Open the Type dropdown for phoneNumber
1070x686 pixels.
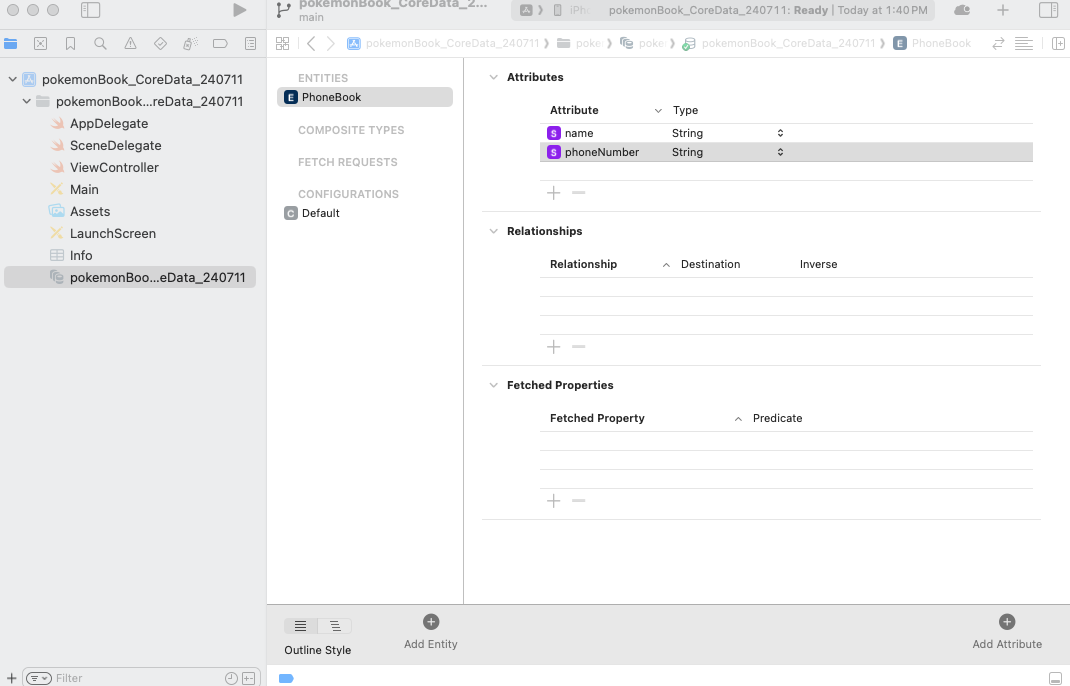pyautogui.click(x=780, y=152)
